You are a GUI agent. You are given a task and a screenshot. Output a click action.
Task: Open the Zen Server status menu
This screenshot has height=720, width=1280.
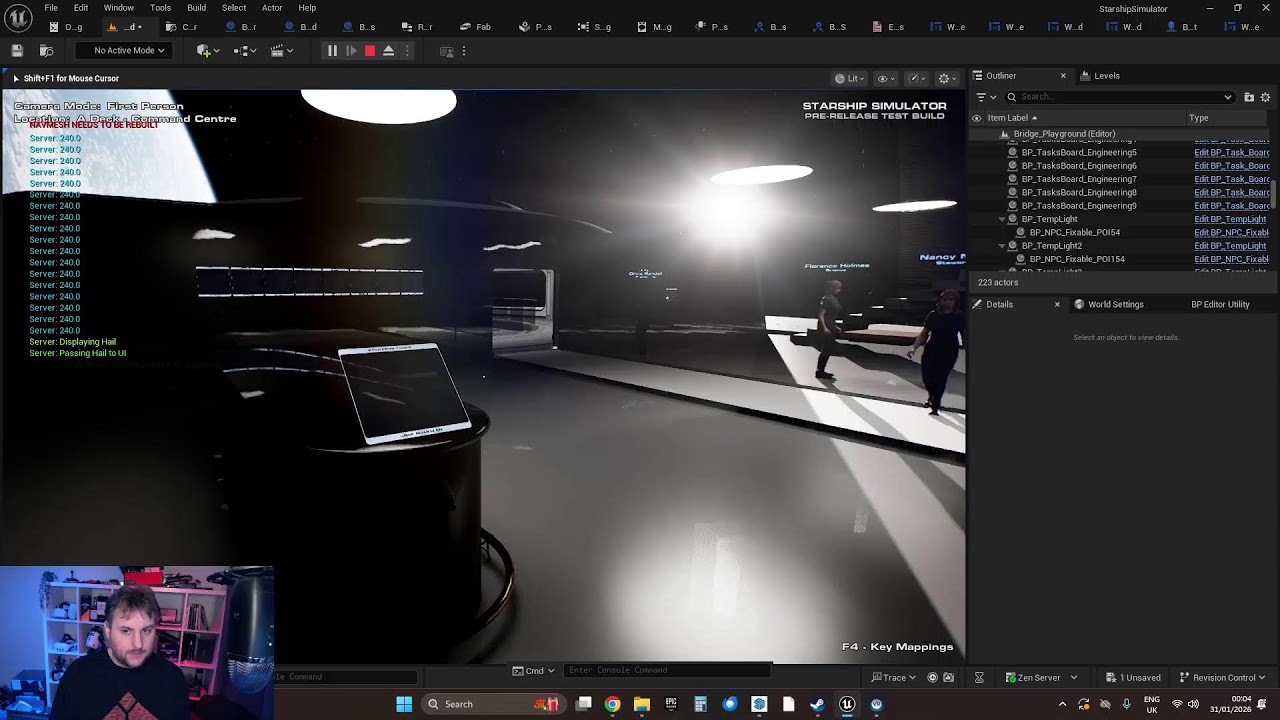click(1041, 678)
